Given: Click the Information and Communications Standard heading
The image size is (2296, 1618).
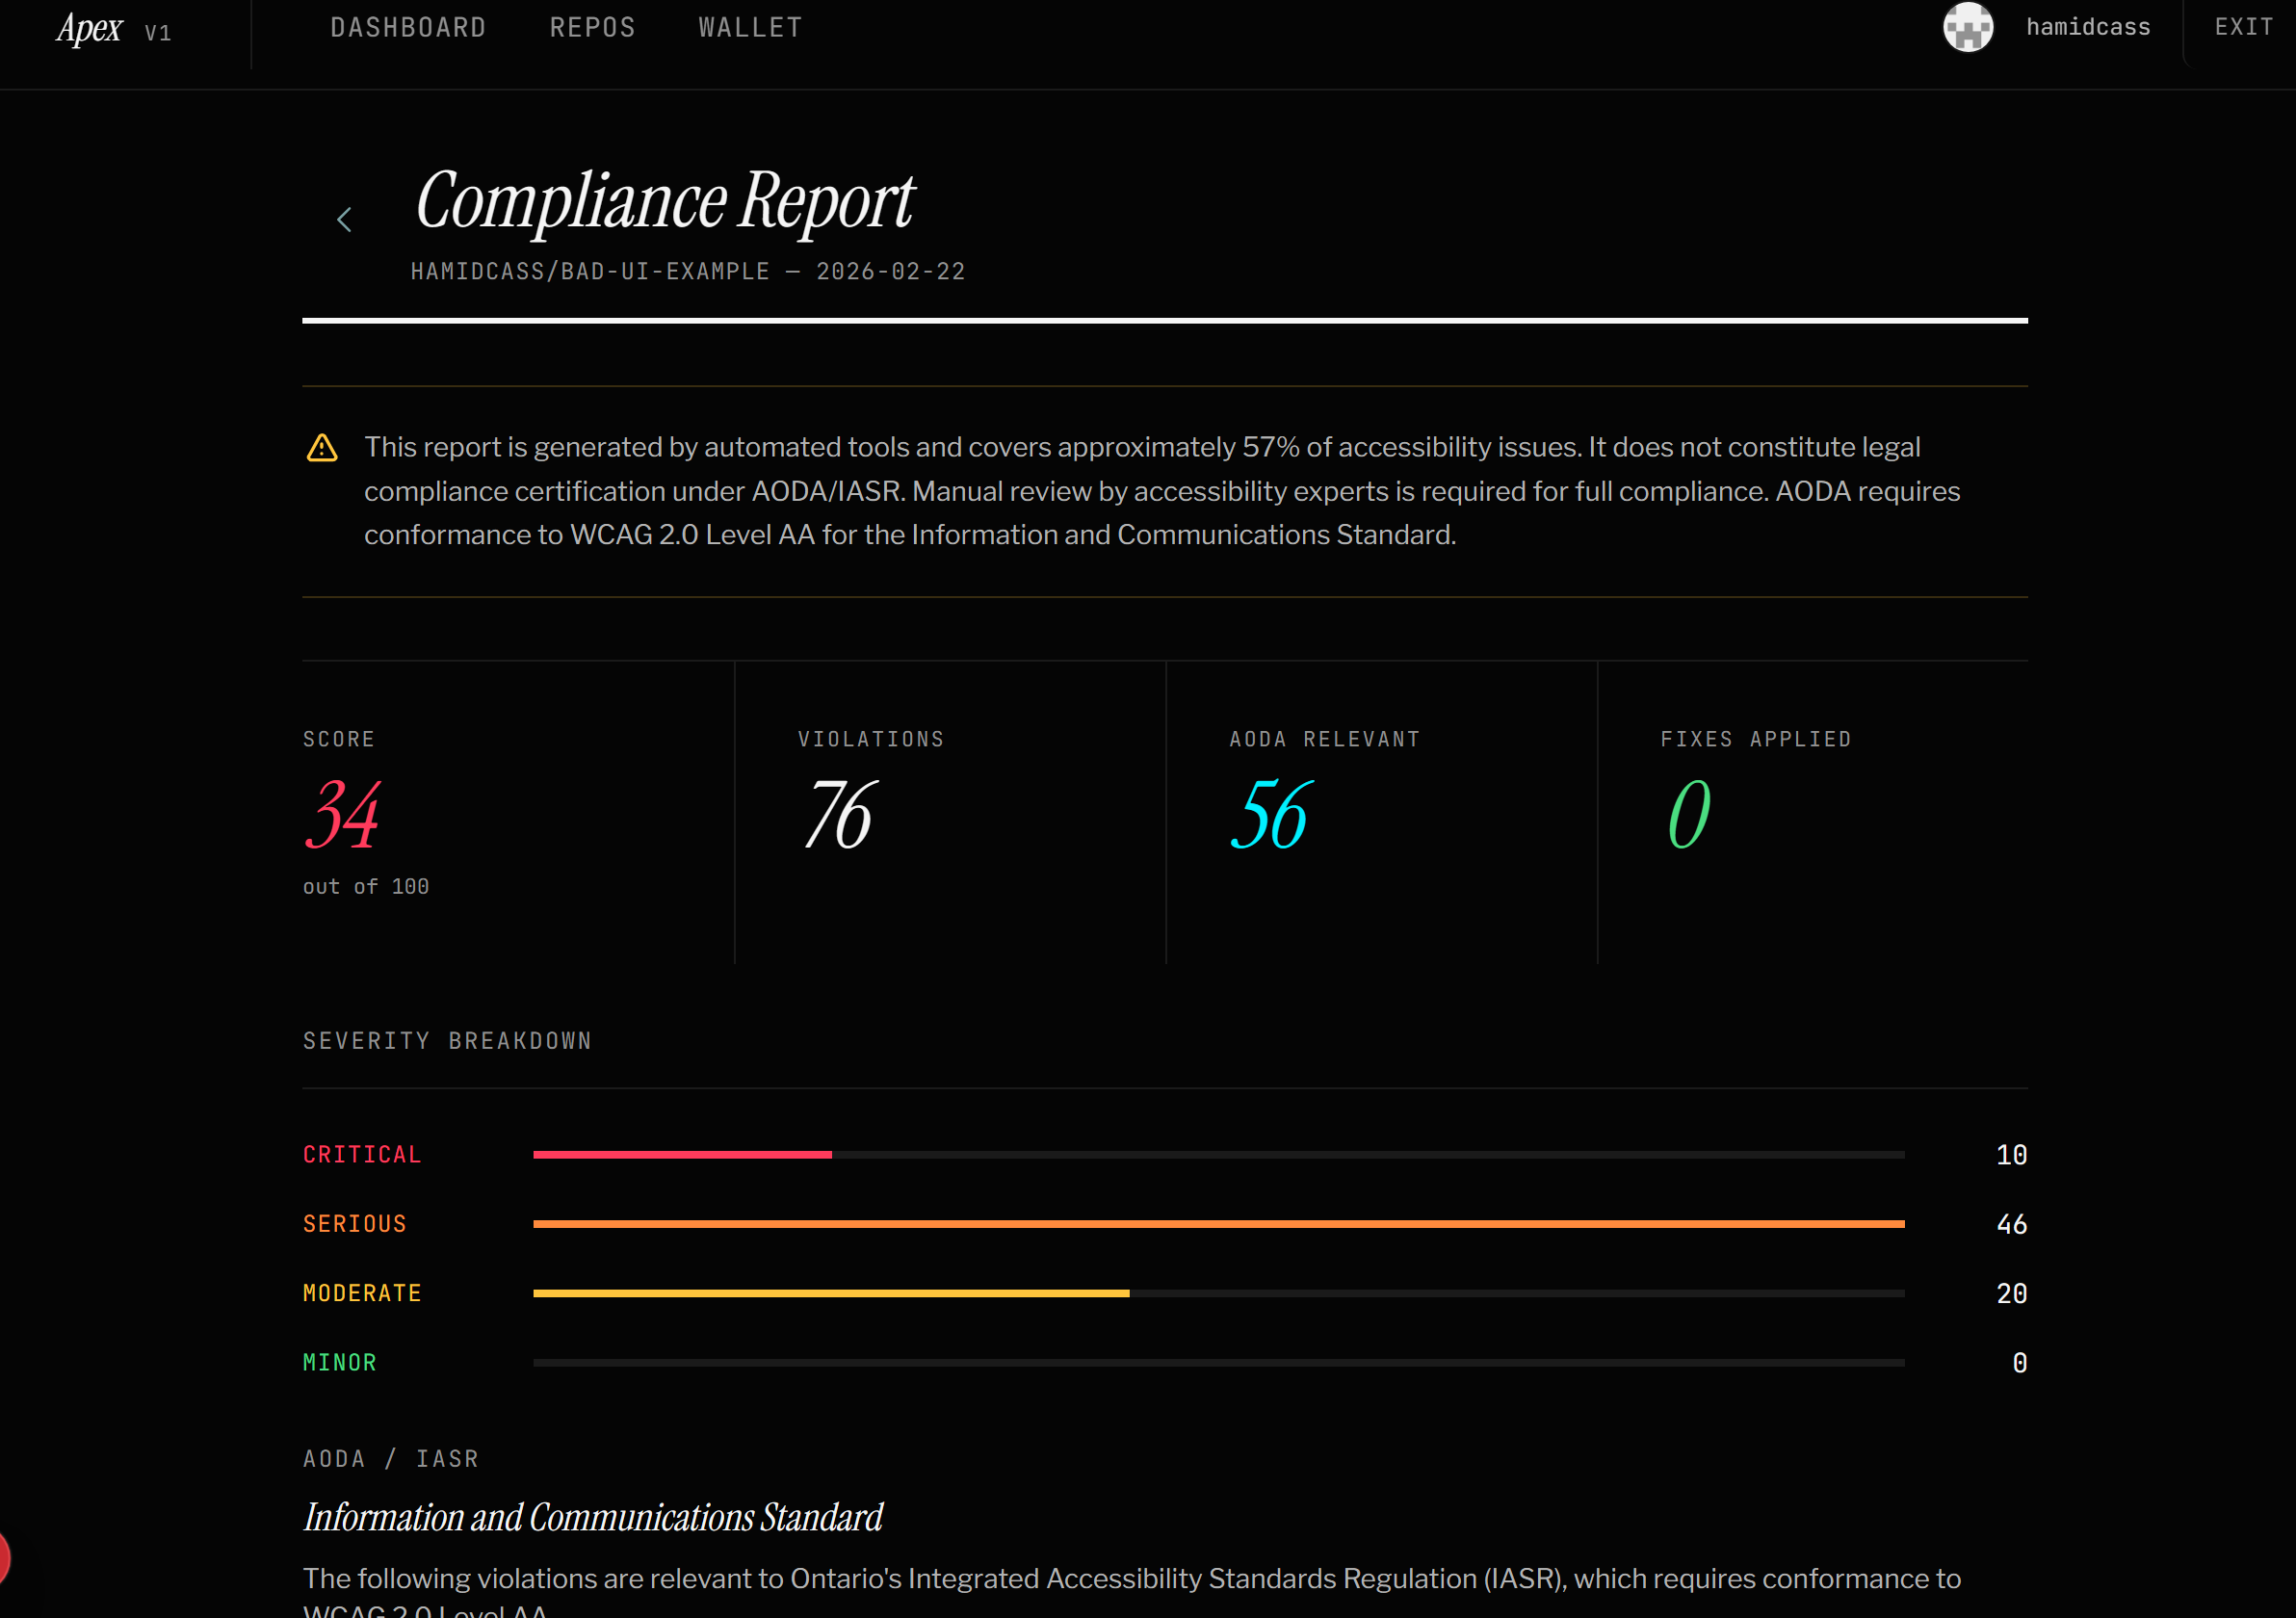Looking at the screenshot, I should pos(592,1517).
